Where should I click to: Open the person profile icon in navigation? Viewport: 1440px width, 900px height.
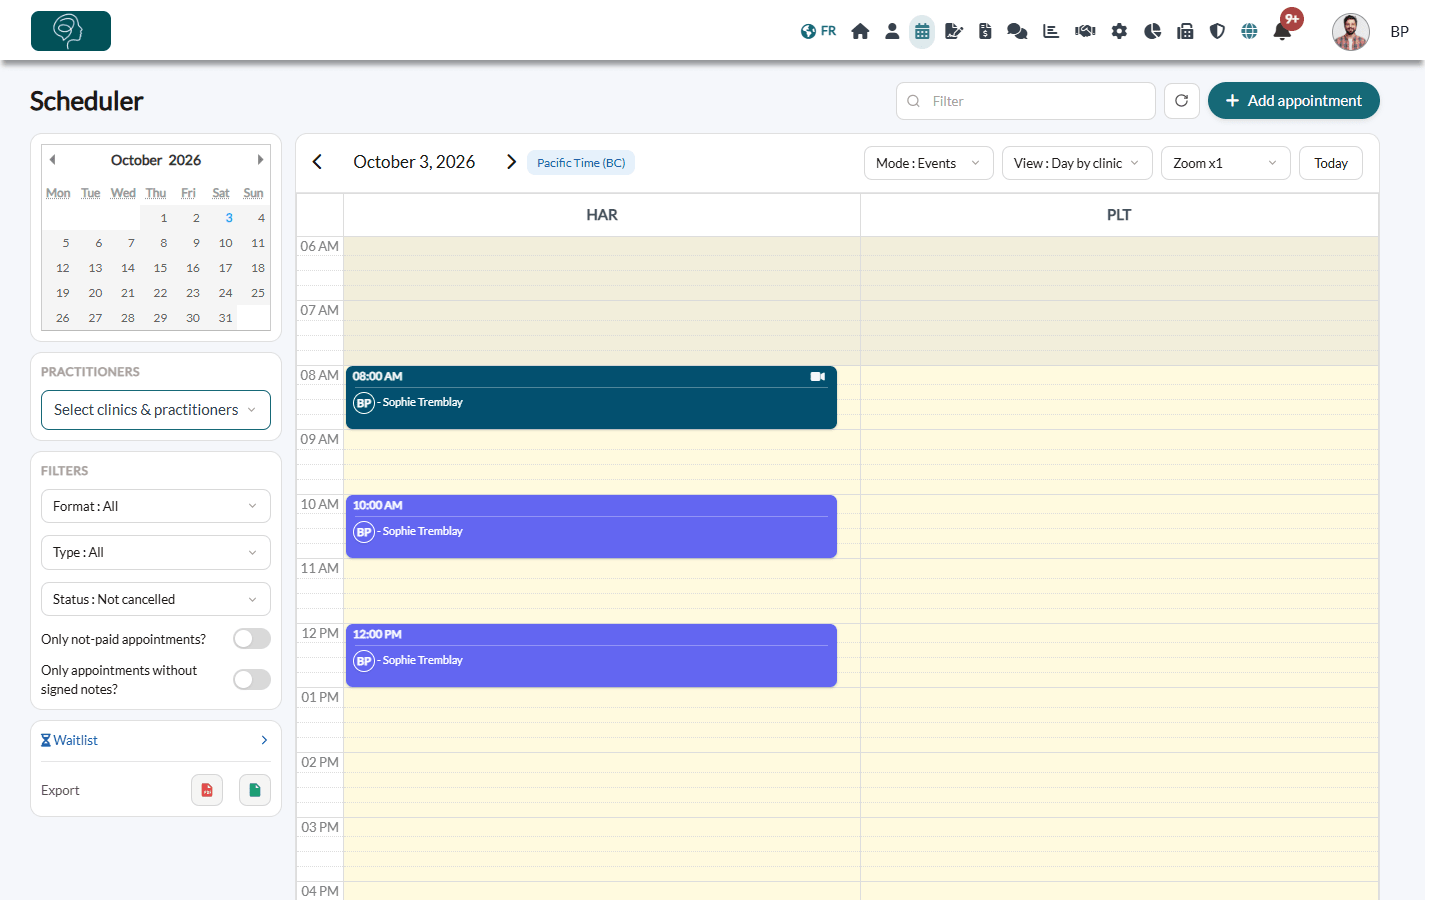tap(892, 31)
